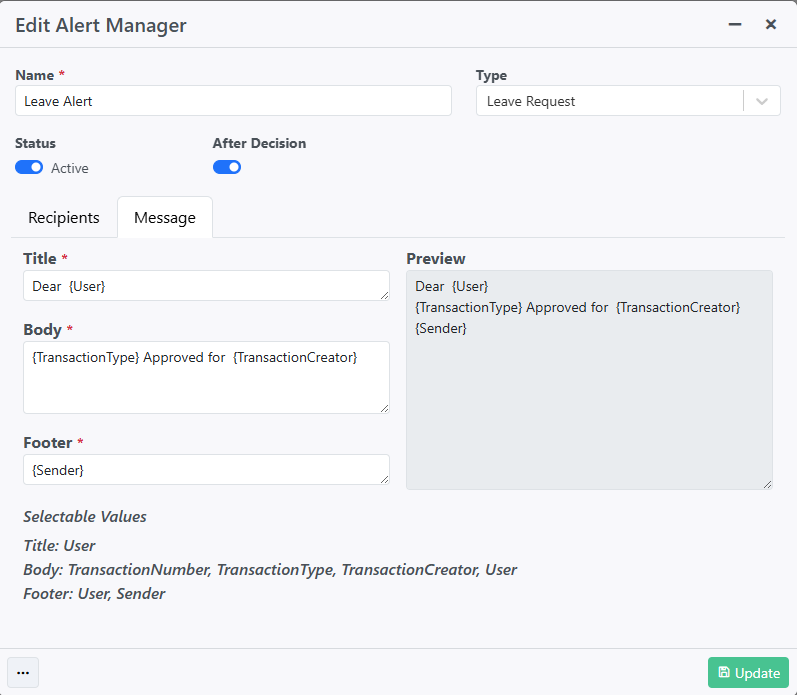
Task: Click the Footer field resize handle
Action: tap(385, 479)
